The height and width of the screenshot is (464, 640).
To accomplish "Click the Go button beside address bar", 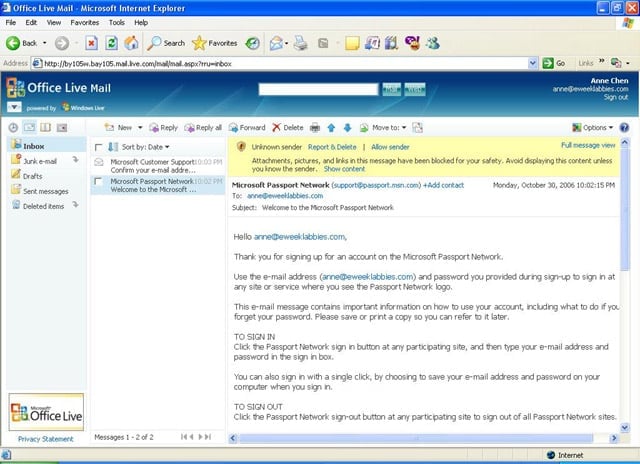I will (x=553, y=63).
